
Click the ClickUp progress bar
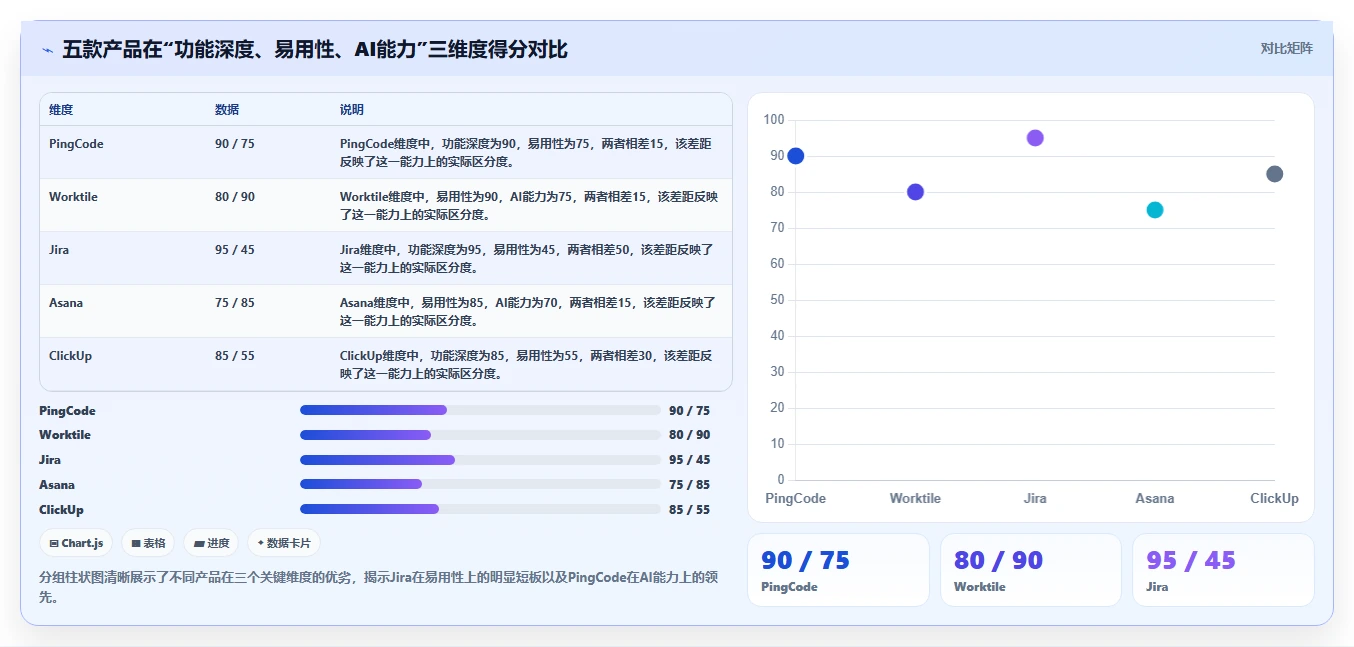point(480,509)
